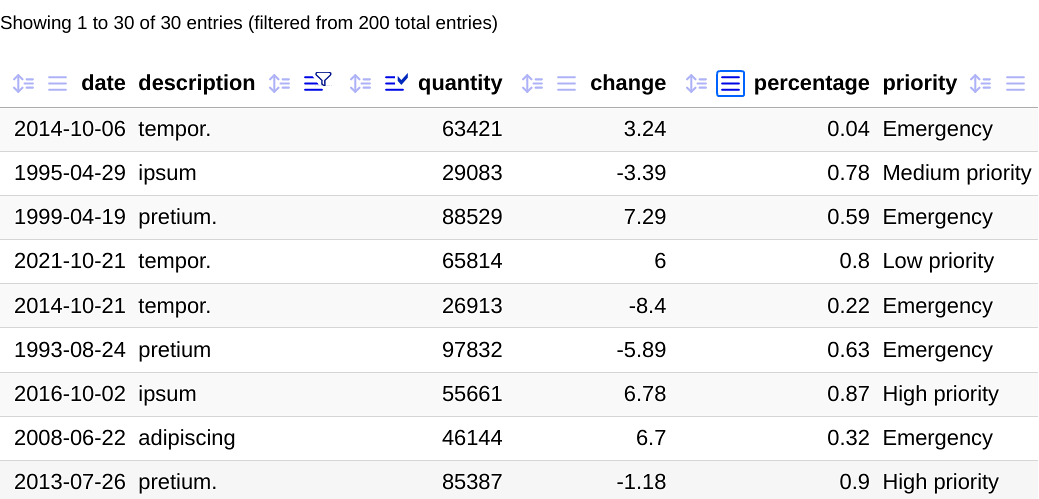This screenshot has height=499, width=1039.
Task: Open the change column menu icon
Action: [x=567, y=84]
